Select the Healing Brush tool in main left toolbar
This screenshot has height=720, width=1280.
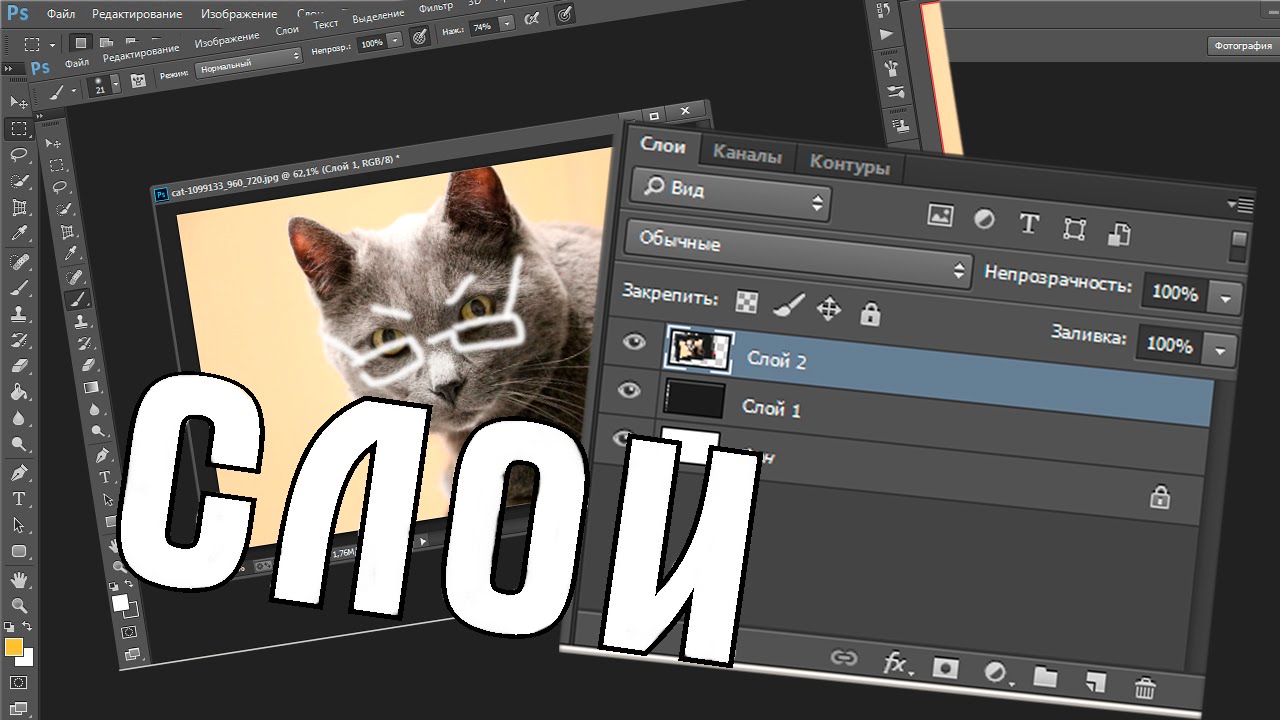point(18,261)
